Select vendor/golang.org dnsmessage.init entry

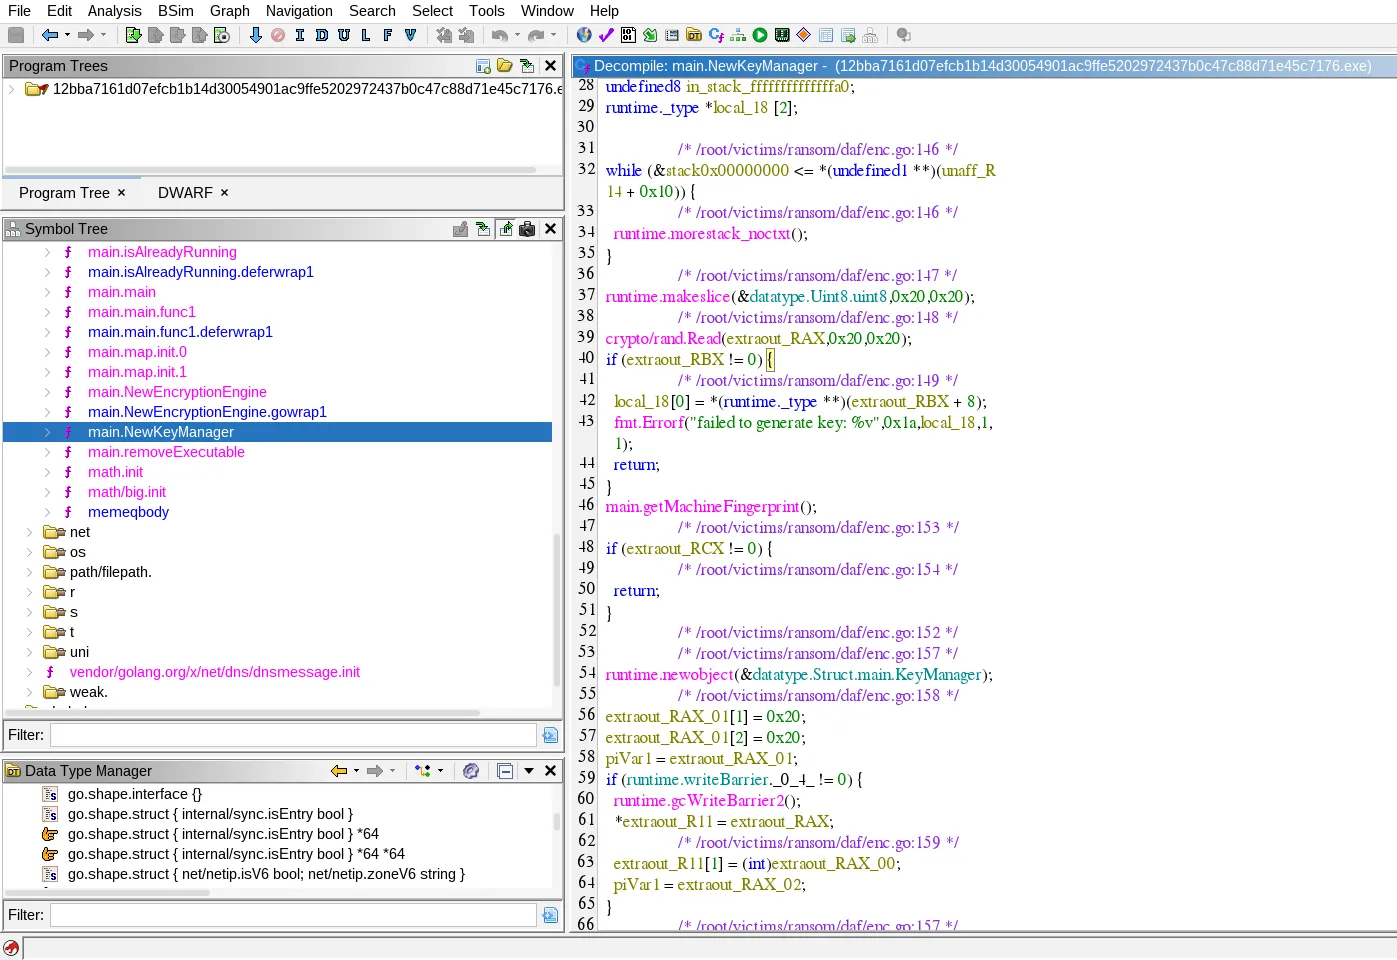[x=215, y=672]
